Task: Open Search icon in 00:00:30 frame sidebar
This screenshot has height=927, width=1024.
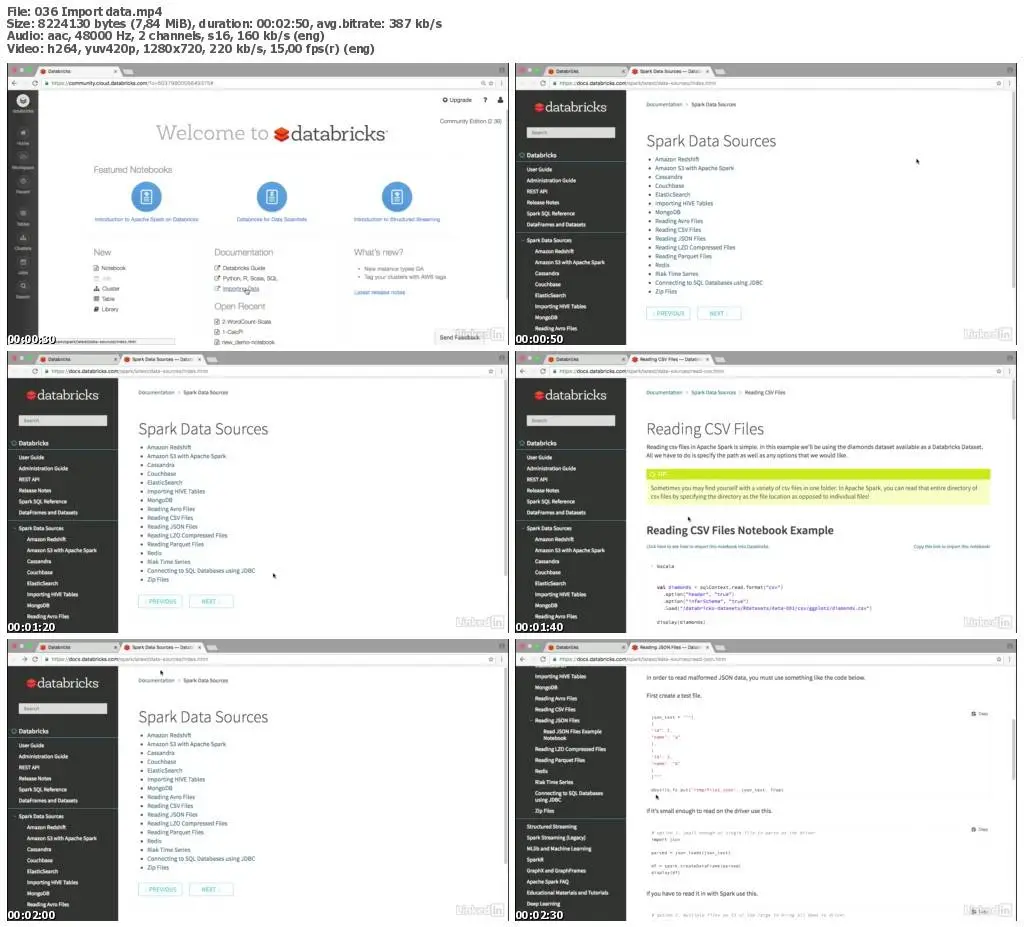Action: pyautogui.click(x=23, y=286)
